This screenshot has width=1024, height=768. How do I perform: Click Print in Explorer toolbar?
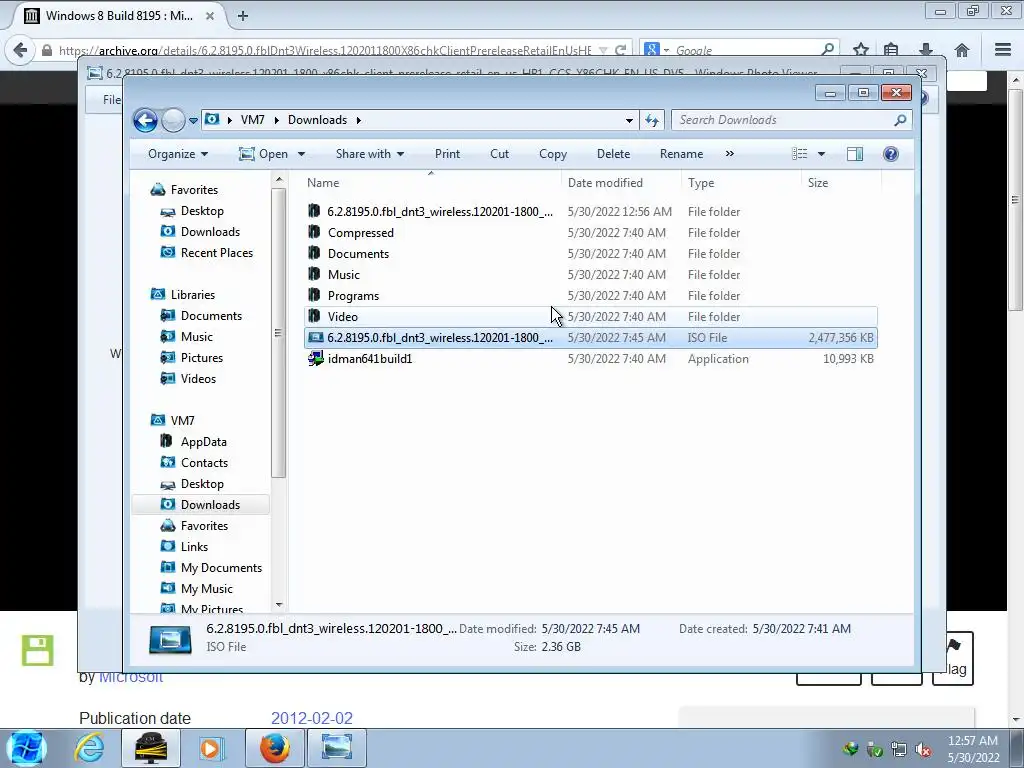coord(447,154)
